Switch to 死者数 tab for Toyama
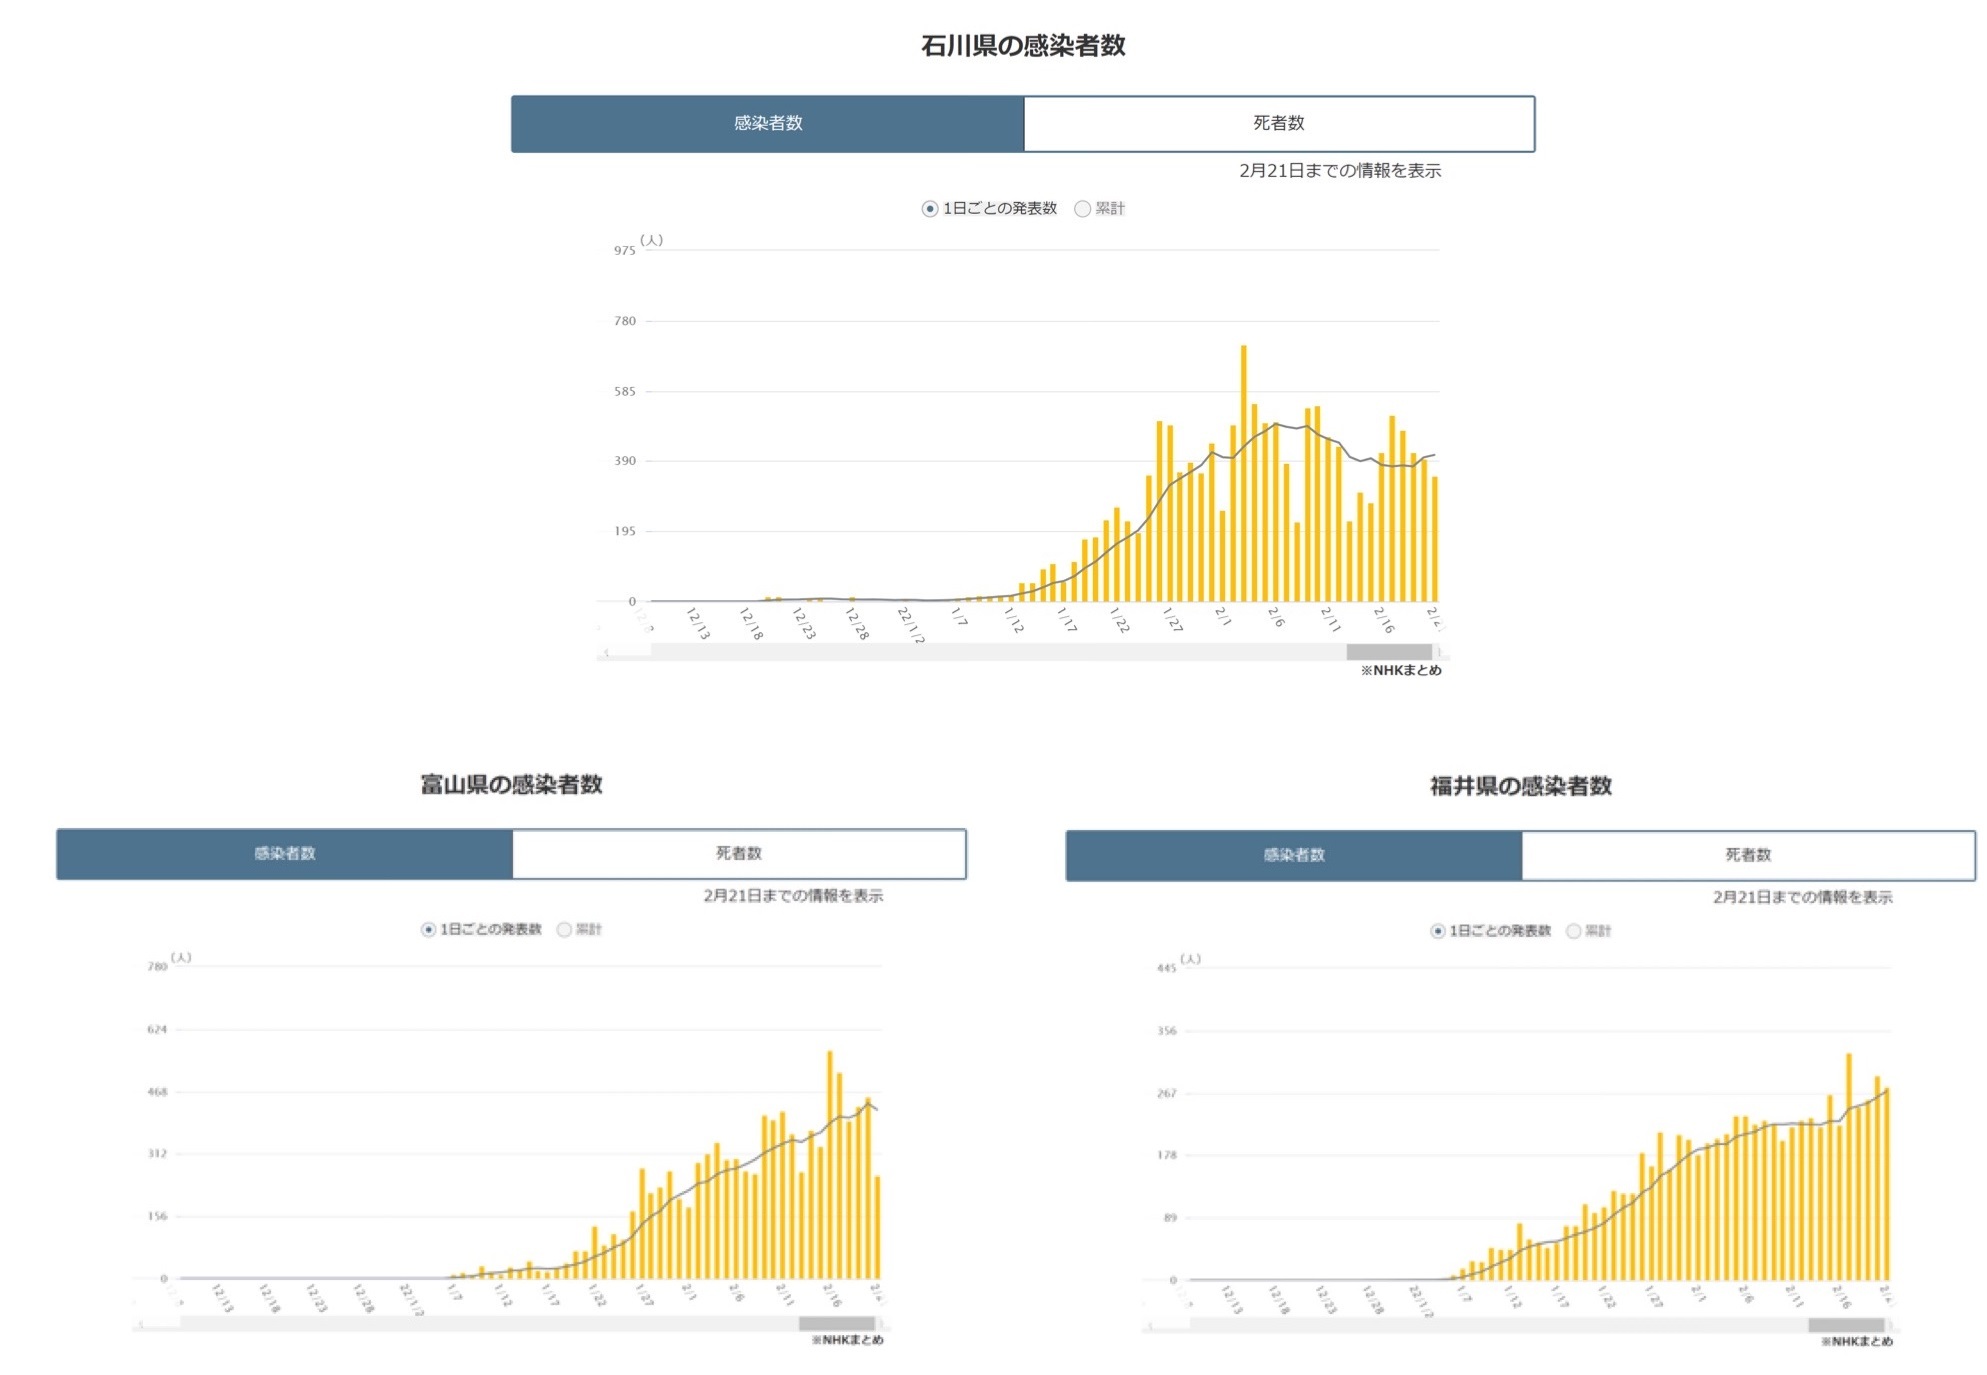Screen dimensions: 1987x1375 [739, 854]
